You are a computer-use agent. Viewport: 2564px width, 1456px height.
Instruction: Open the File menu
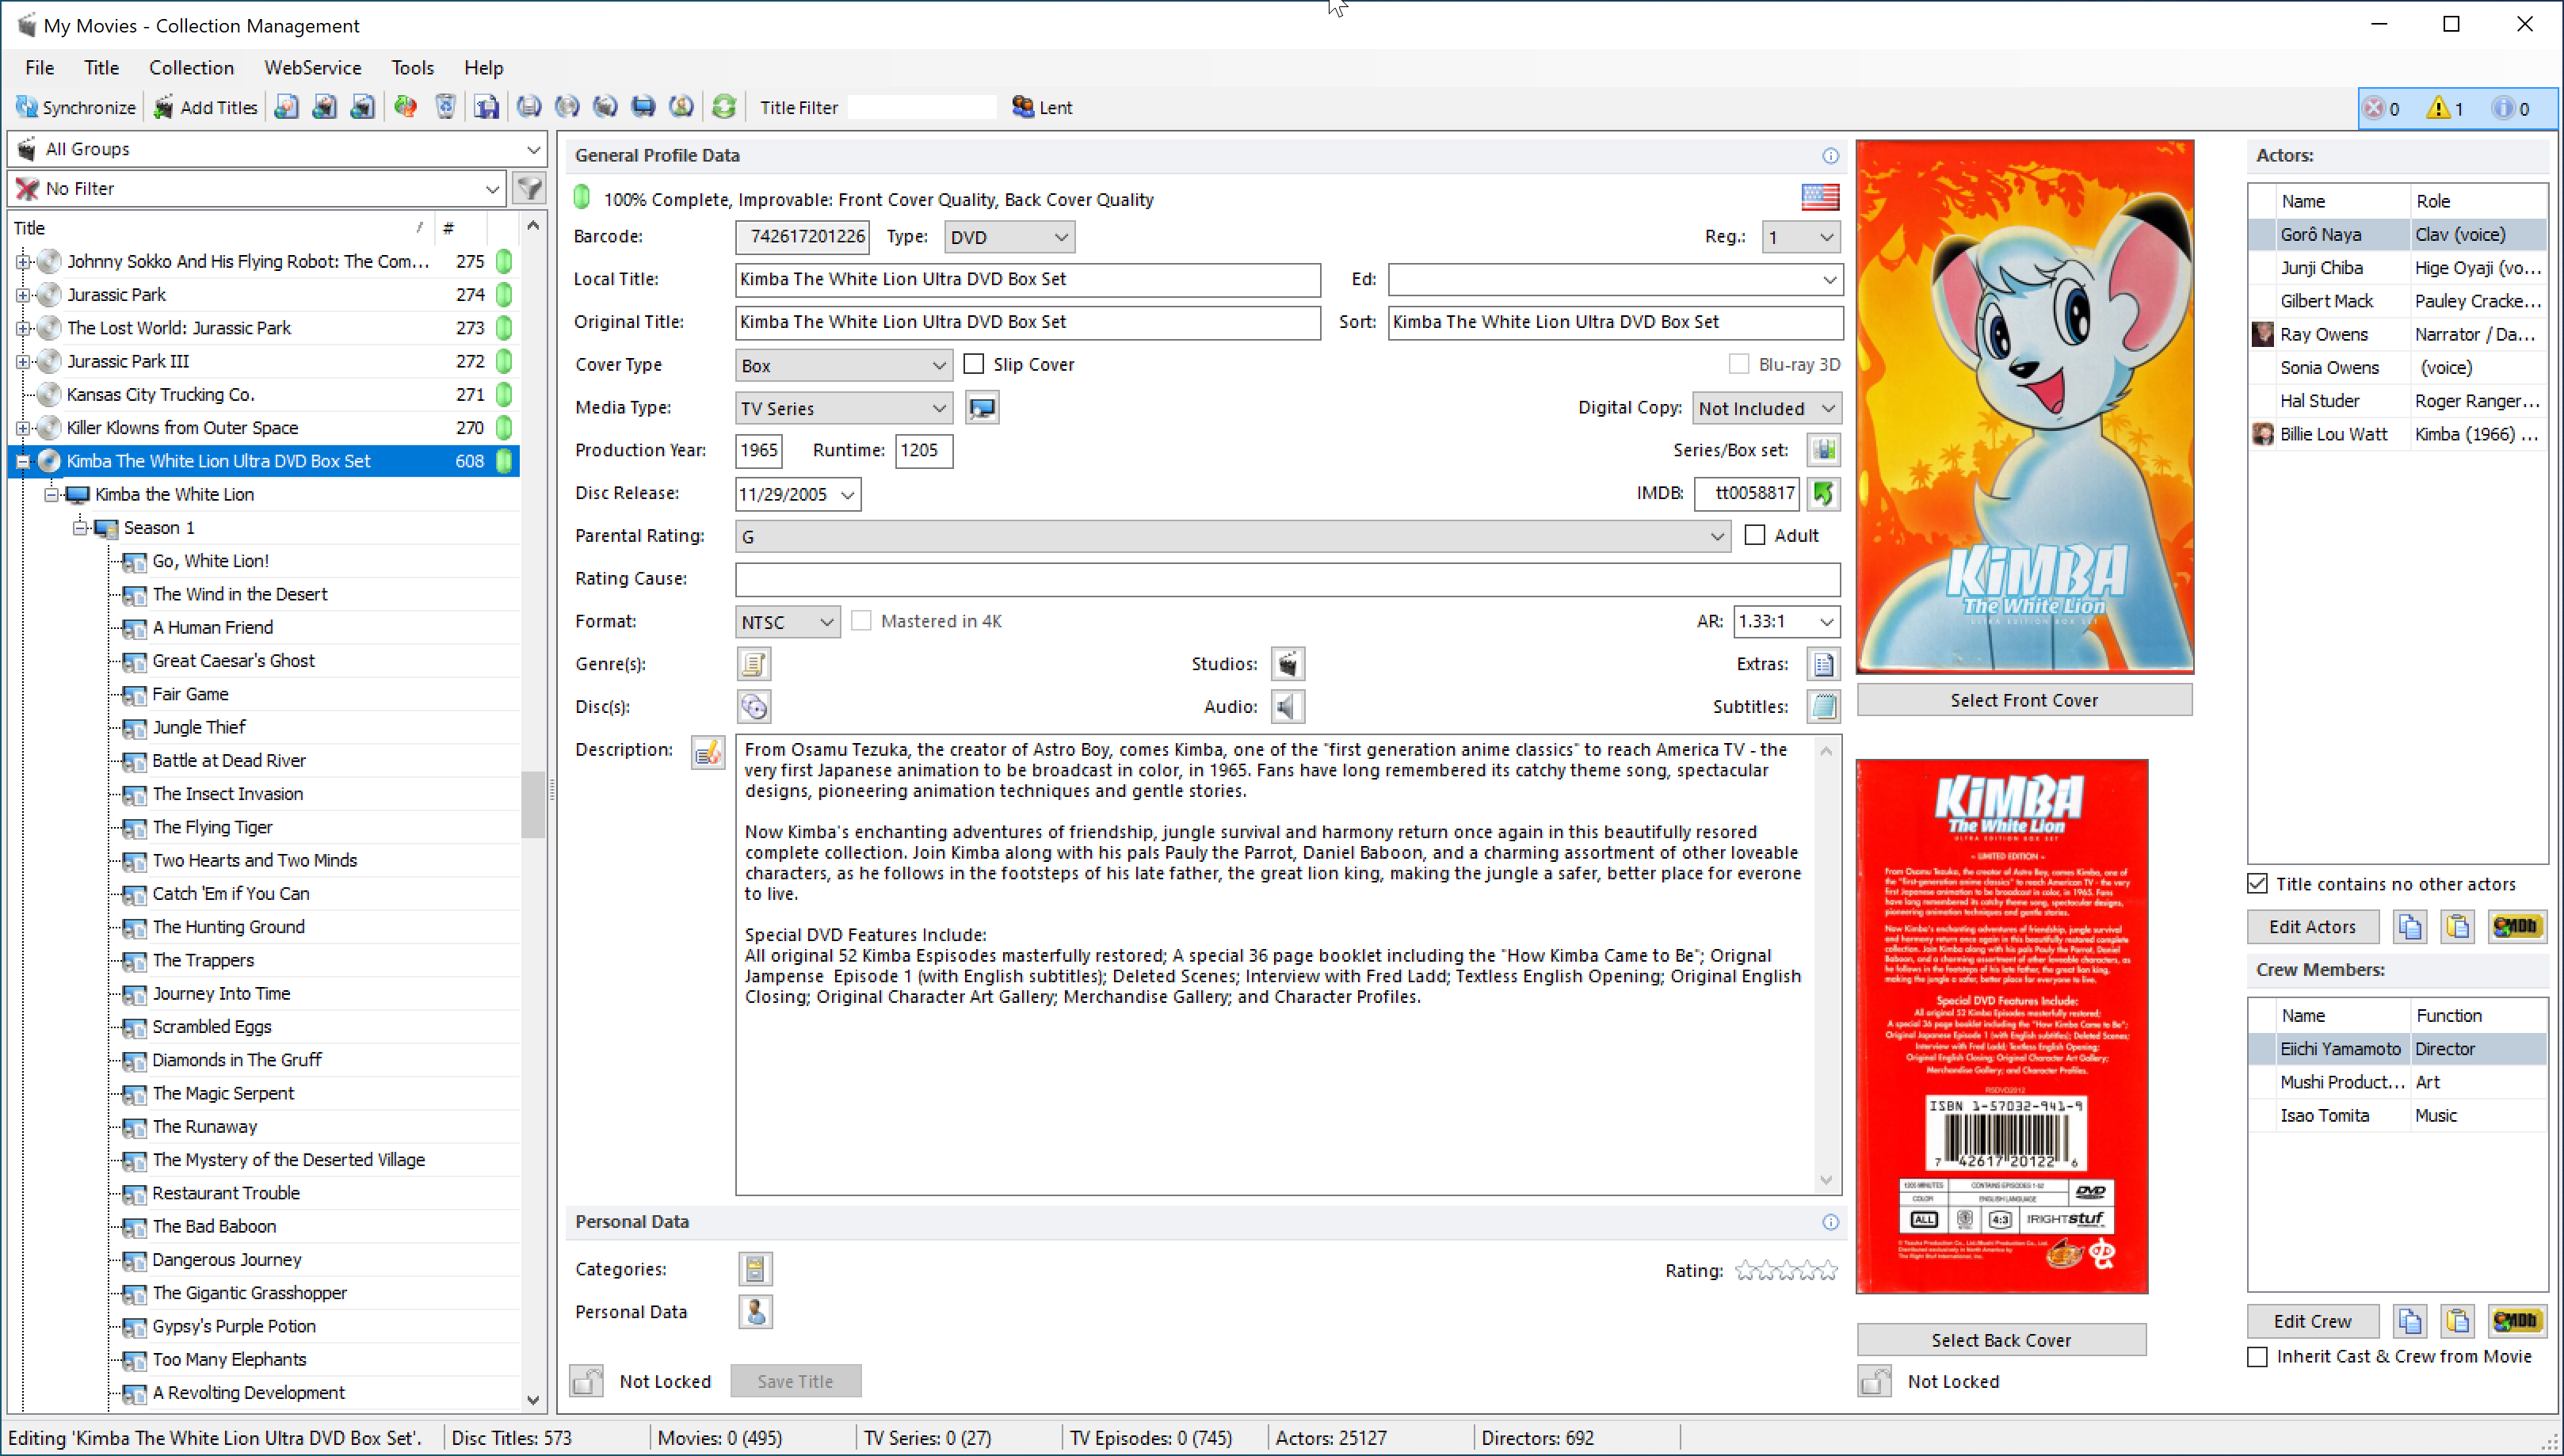click(39, 67)
